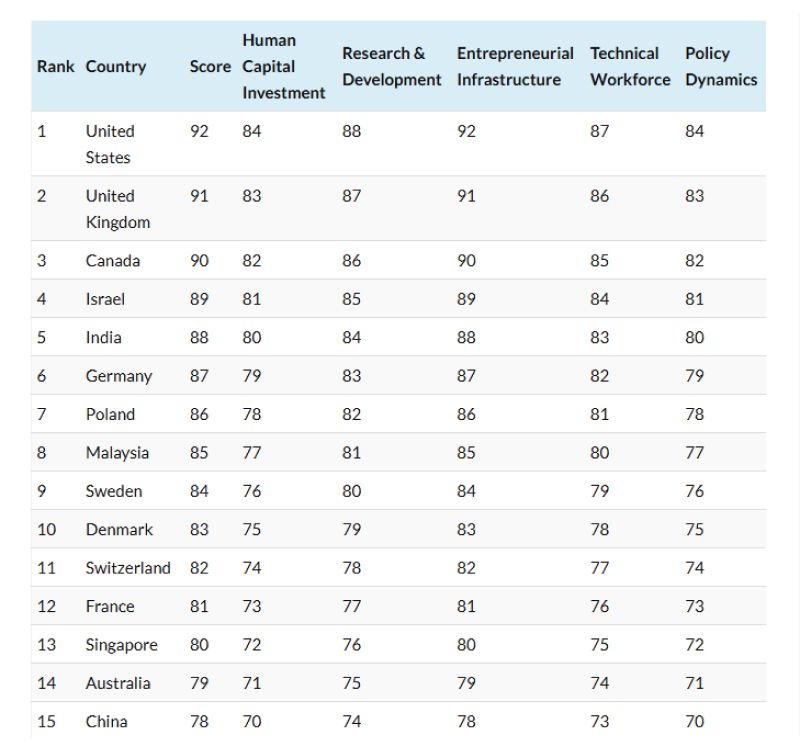This screenshot has width=800, height=750.
Task: Select the Country column header
Action: click(116, 67)
